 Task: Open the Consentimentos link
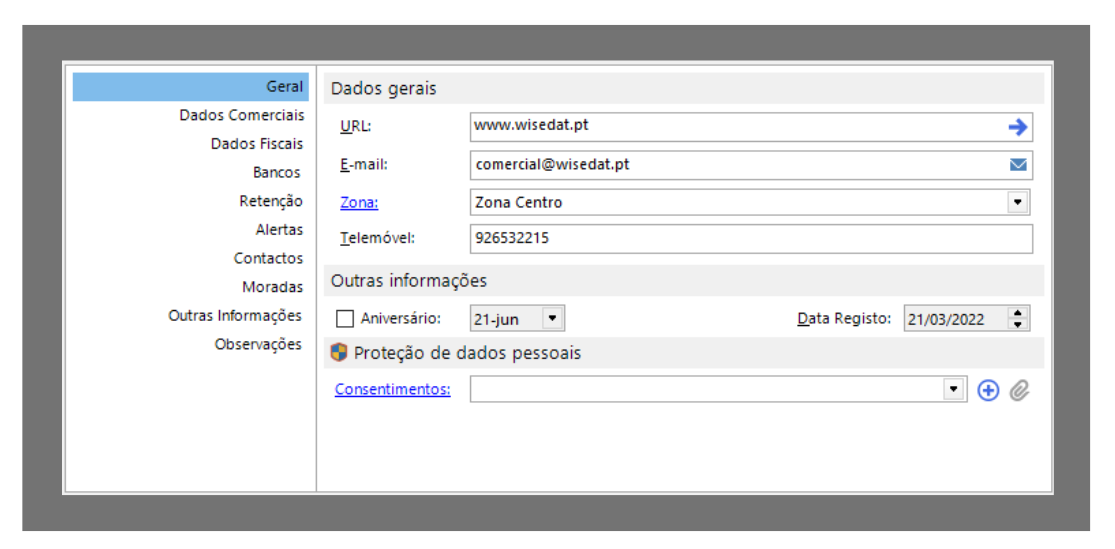[x=392, y=390]
